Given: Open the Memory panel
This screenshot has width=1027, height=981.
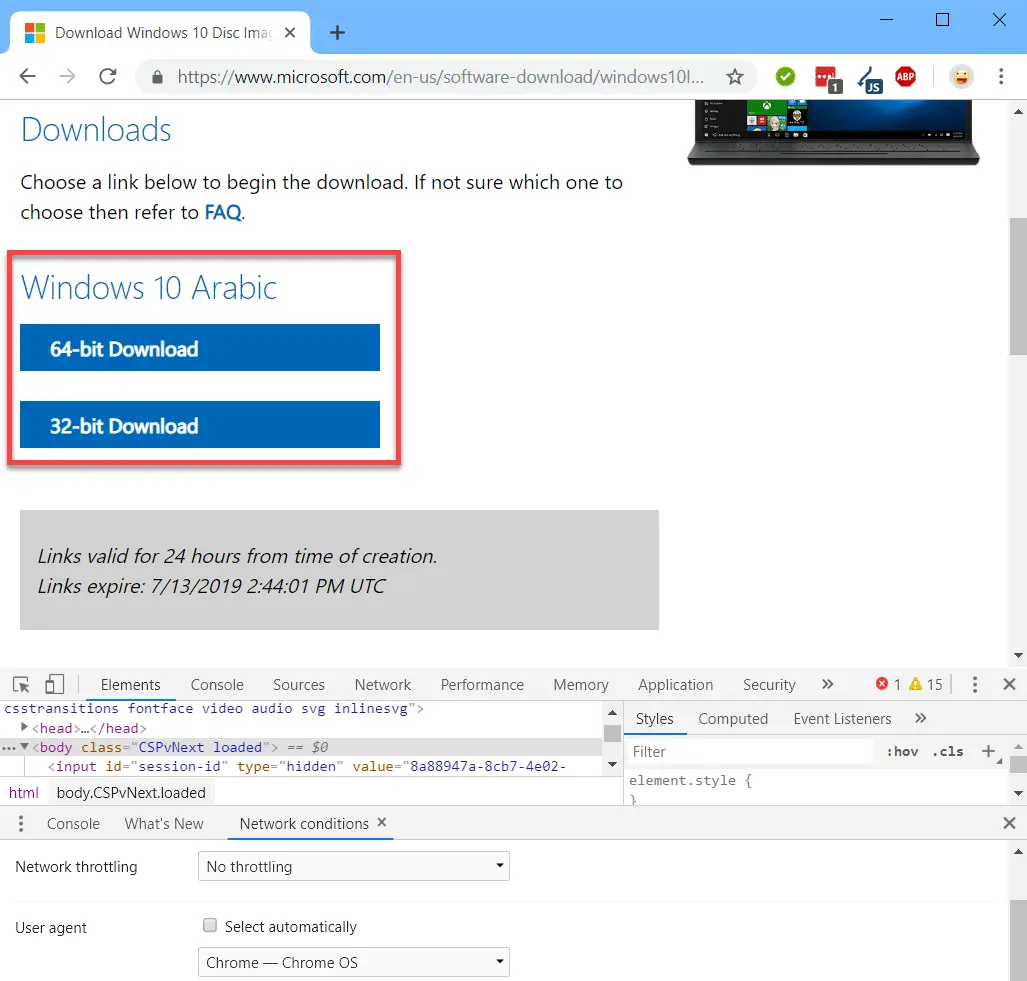Looking at the screenshot, I should point(581,684).
